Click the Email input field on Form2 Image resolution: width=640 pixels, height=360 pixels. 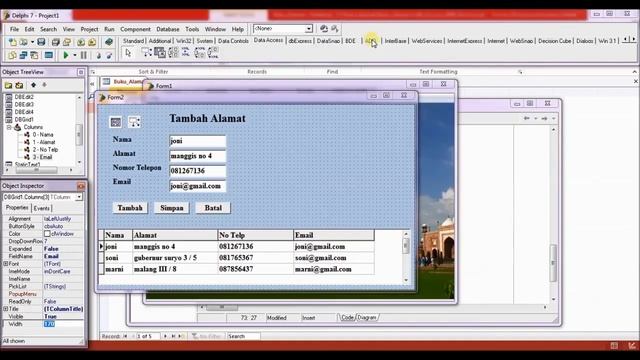coord(198,186)
